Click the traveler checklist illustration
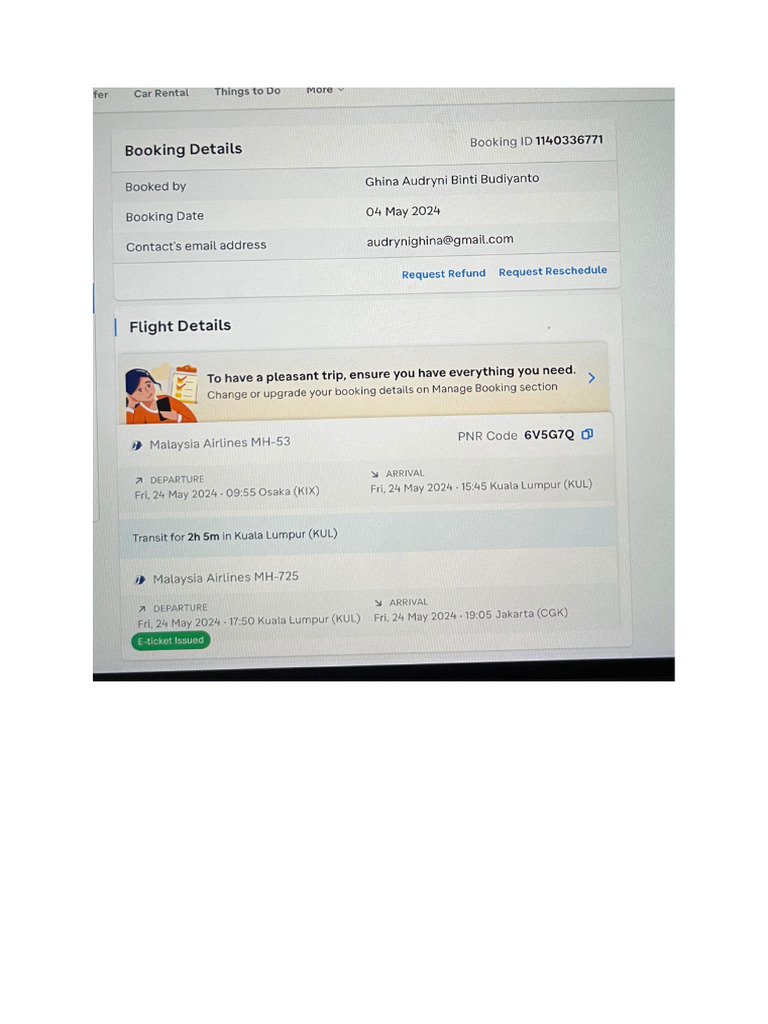Screen dimensions: 768x1024 (x=161, y=394)
